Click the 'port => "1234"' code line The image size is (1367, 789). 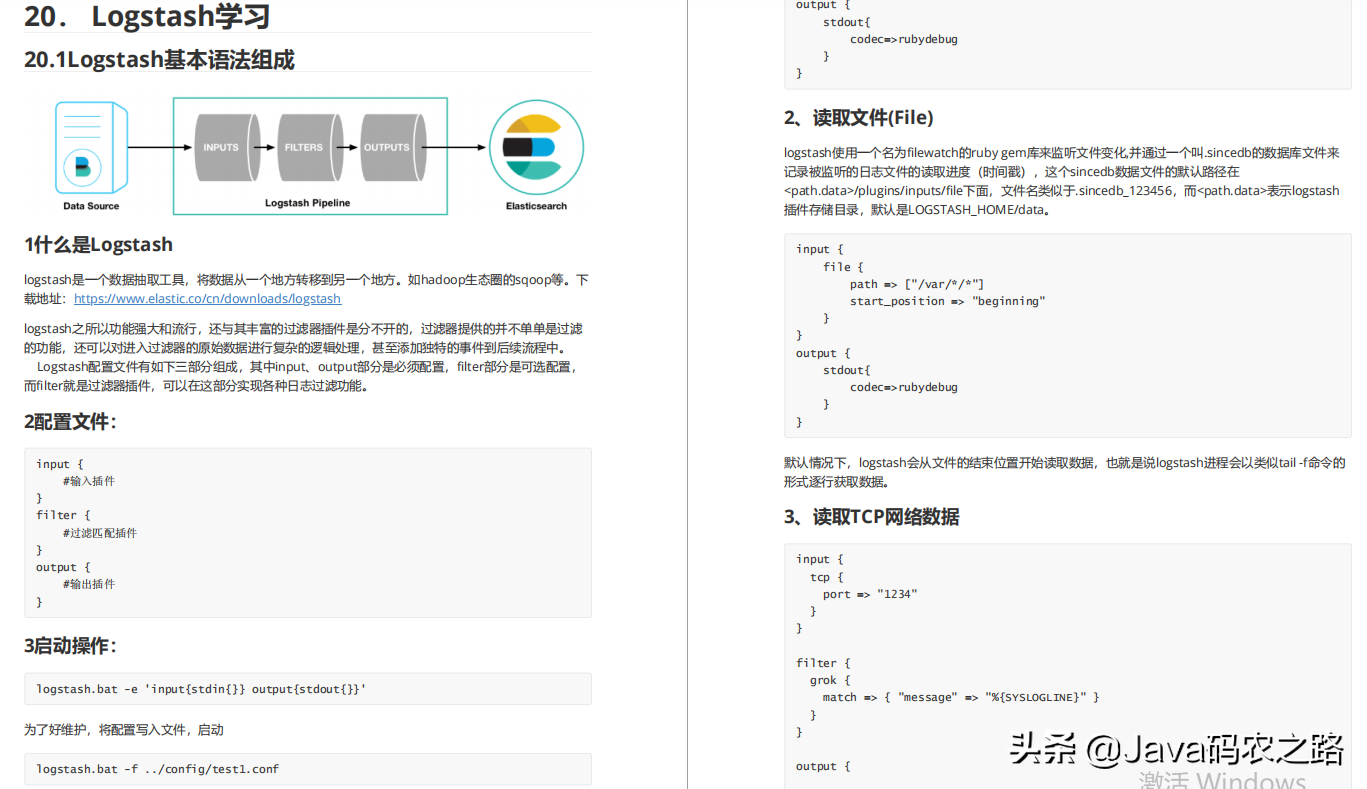(870, 594)
